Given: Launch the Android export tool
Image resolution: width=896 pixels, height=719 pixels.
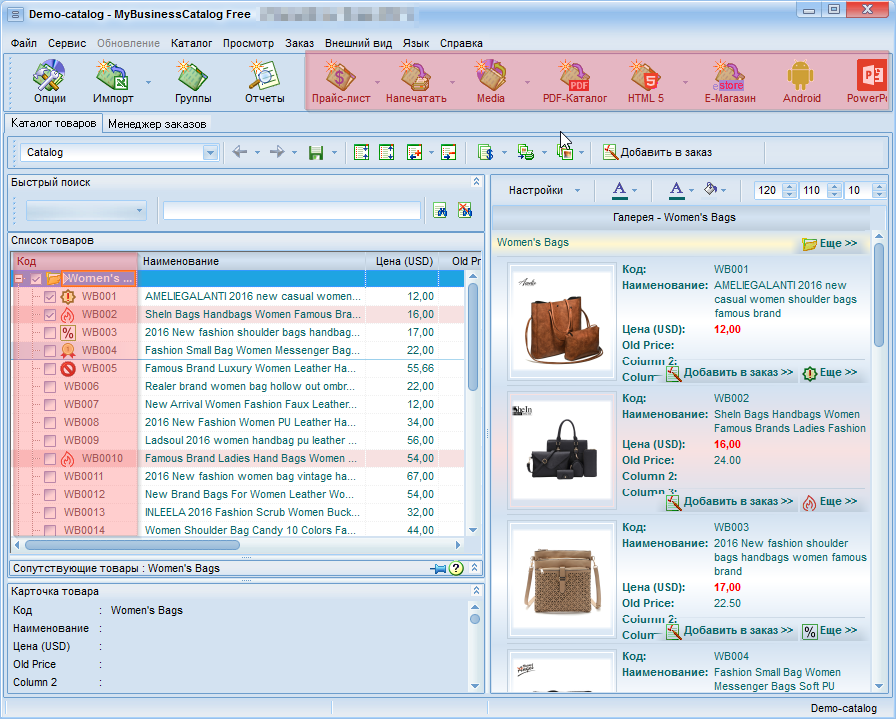Looking at the screenshot, I should [x=801, y=82].
